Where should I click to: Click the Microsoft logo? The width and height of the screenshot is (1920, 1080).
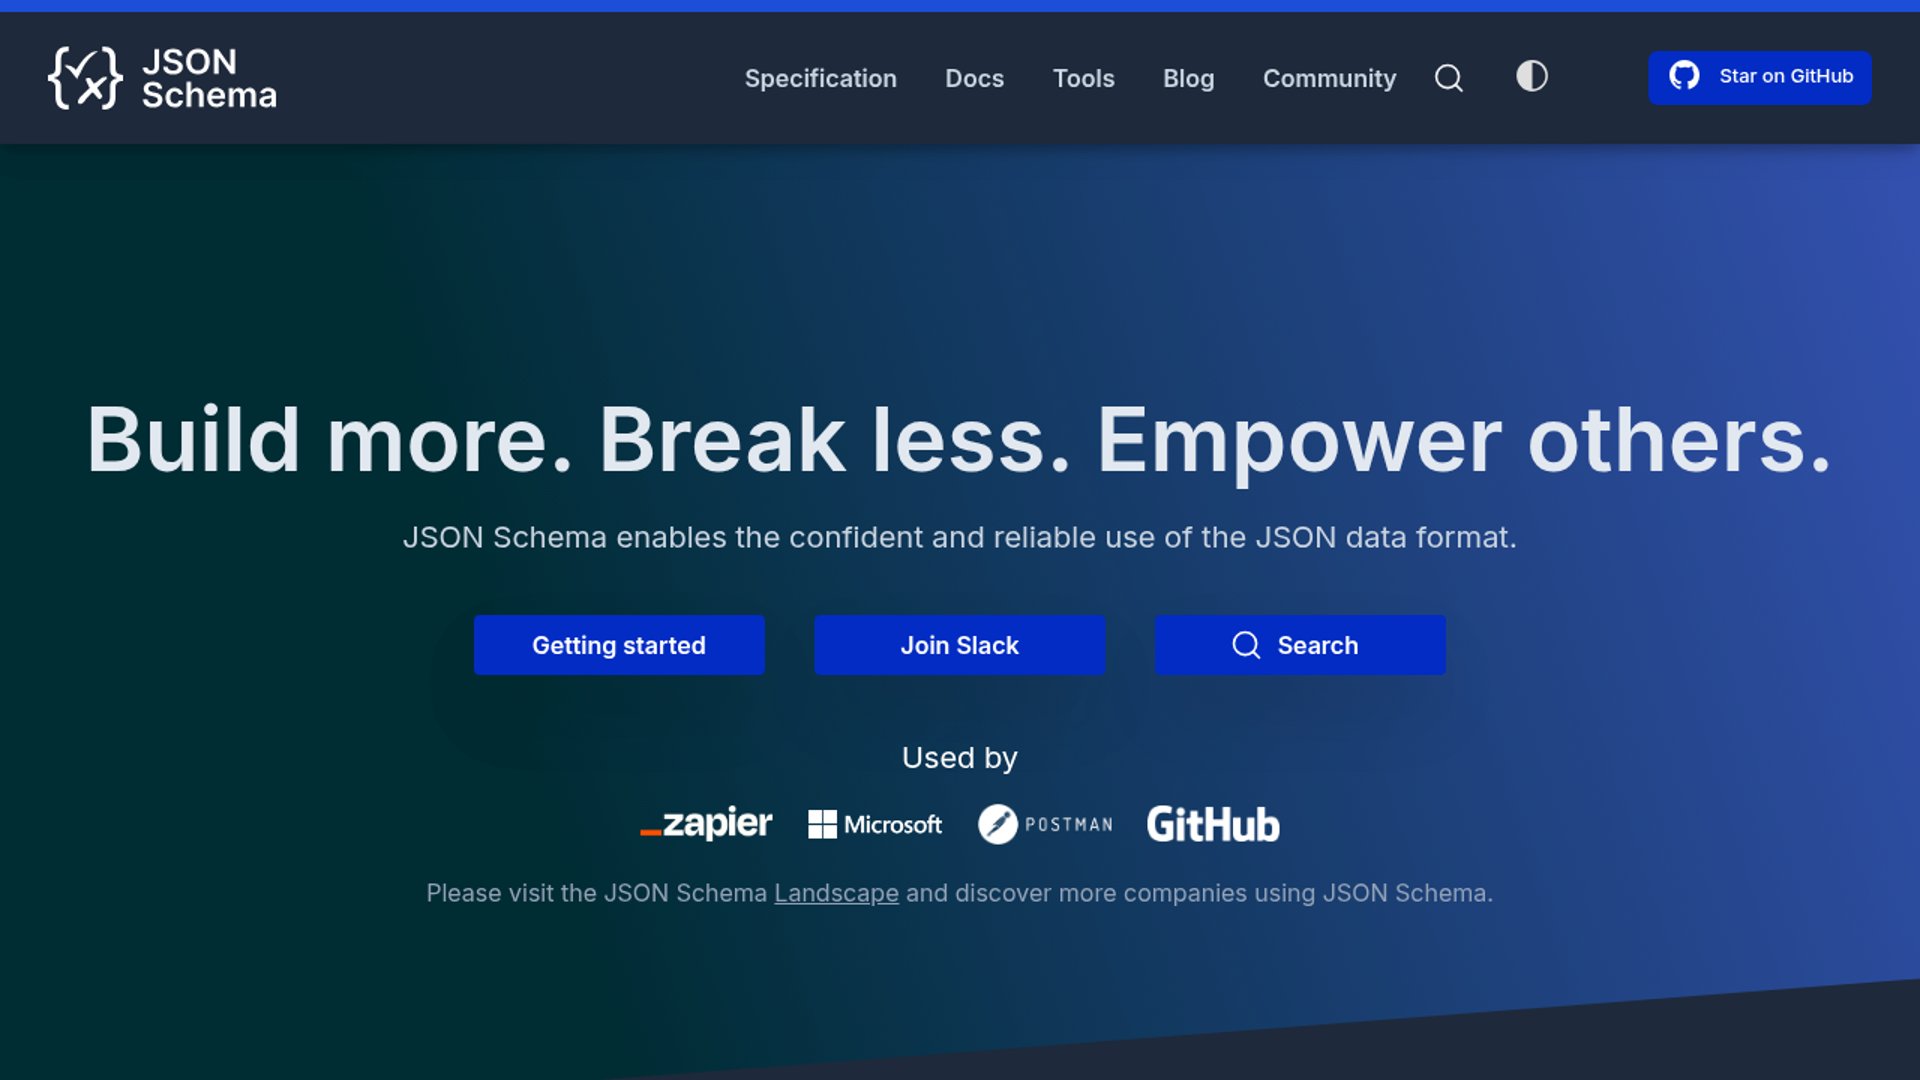pos(875,825)
